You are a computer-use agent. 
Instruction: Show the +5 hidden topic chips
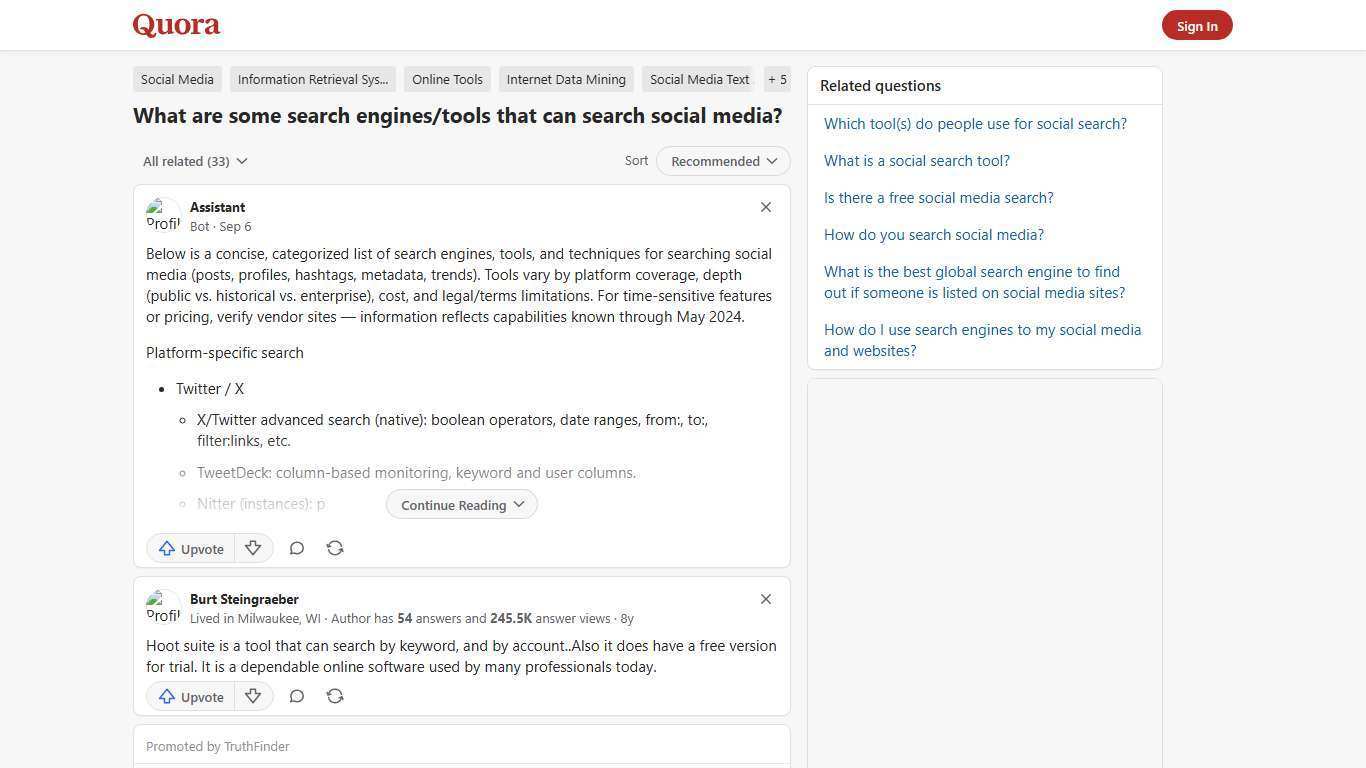coord(777,79)
